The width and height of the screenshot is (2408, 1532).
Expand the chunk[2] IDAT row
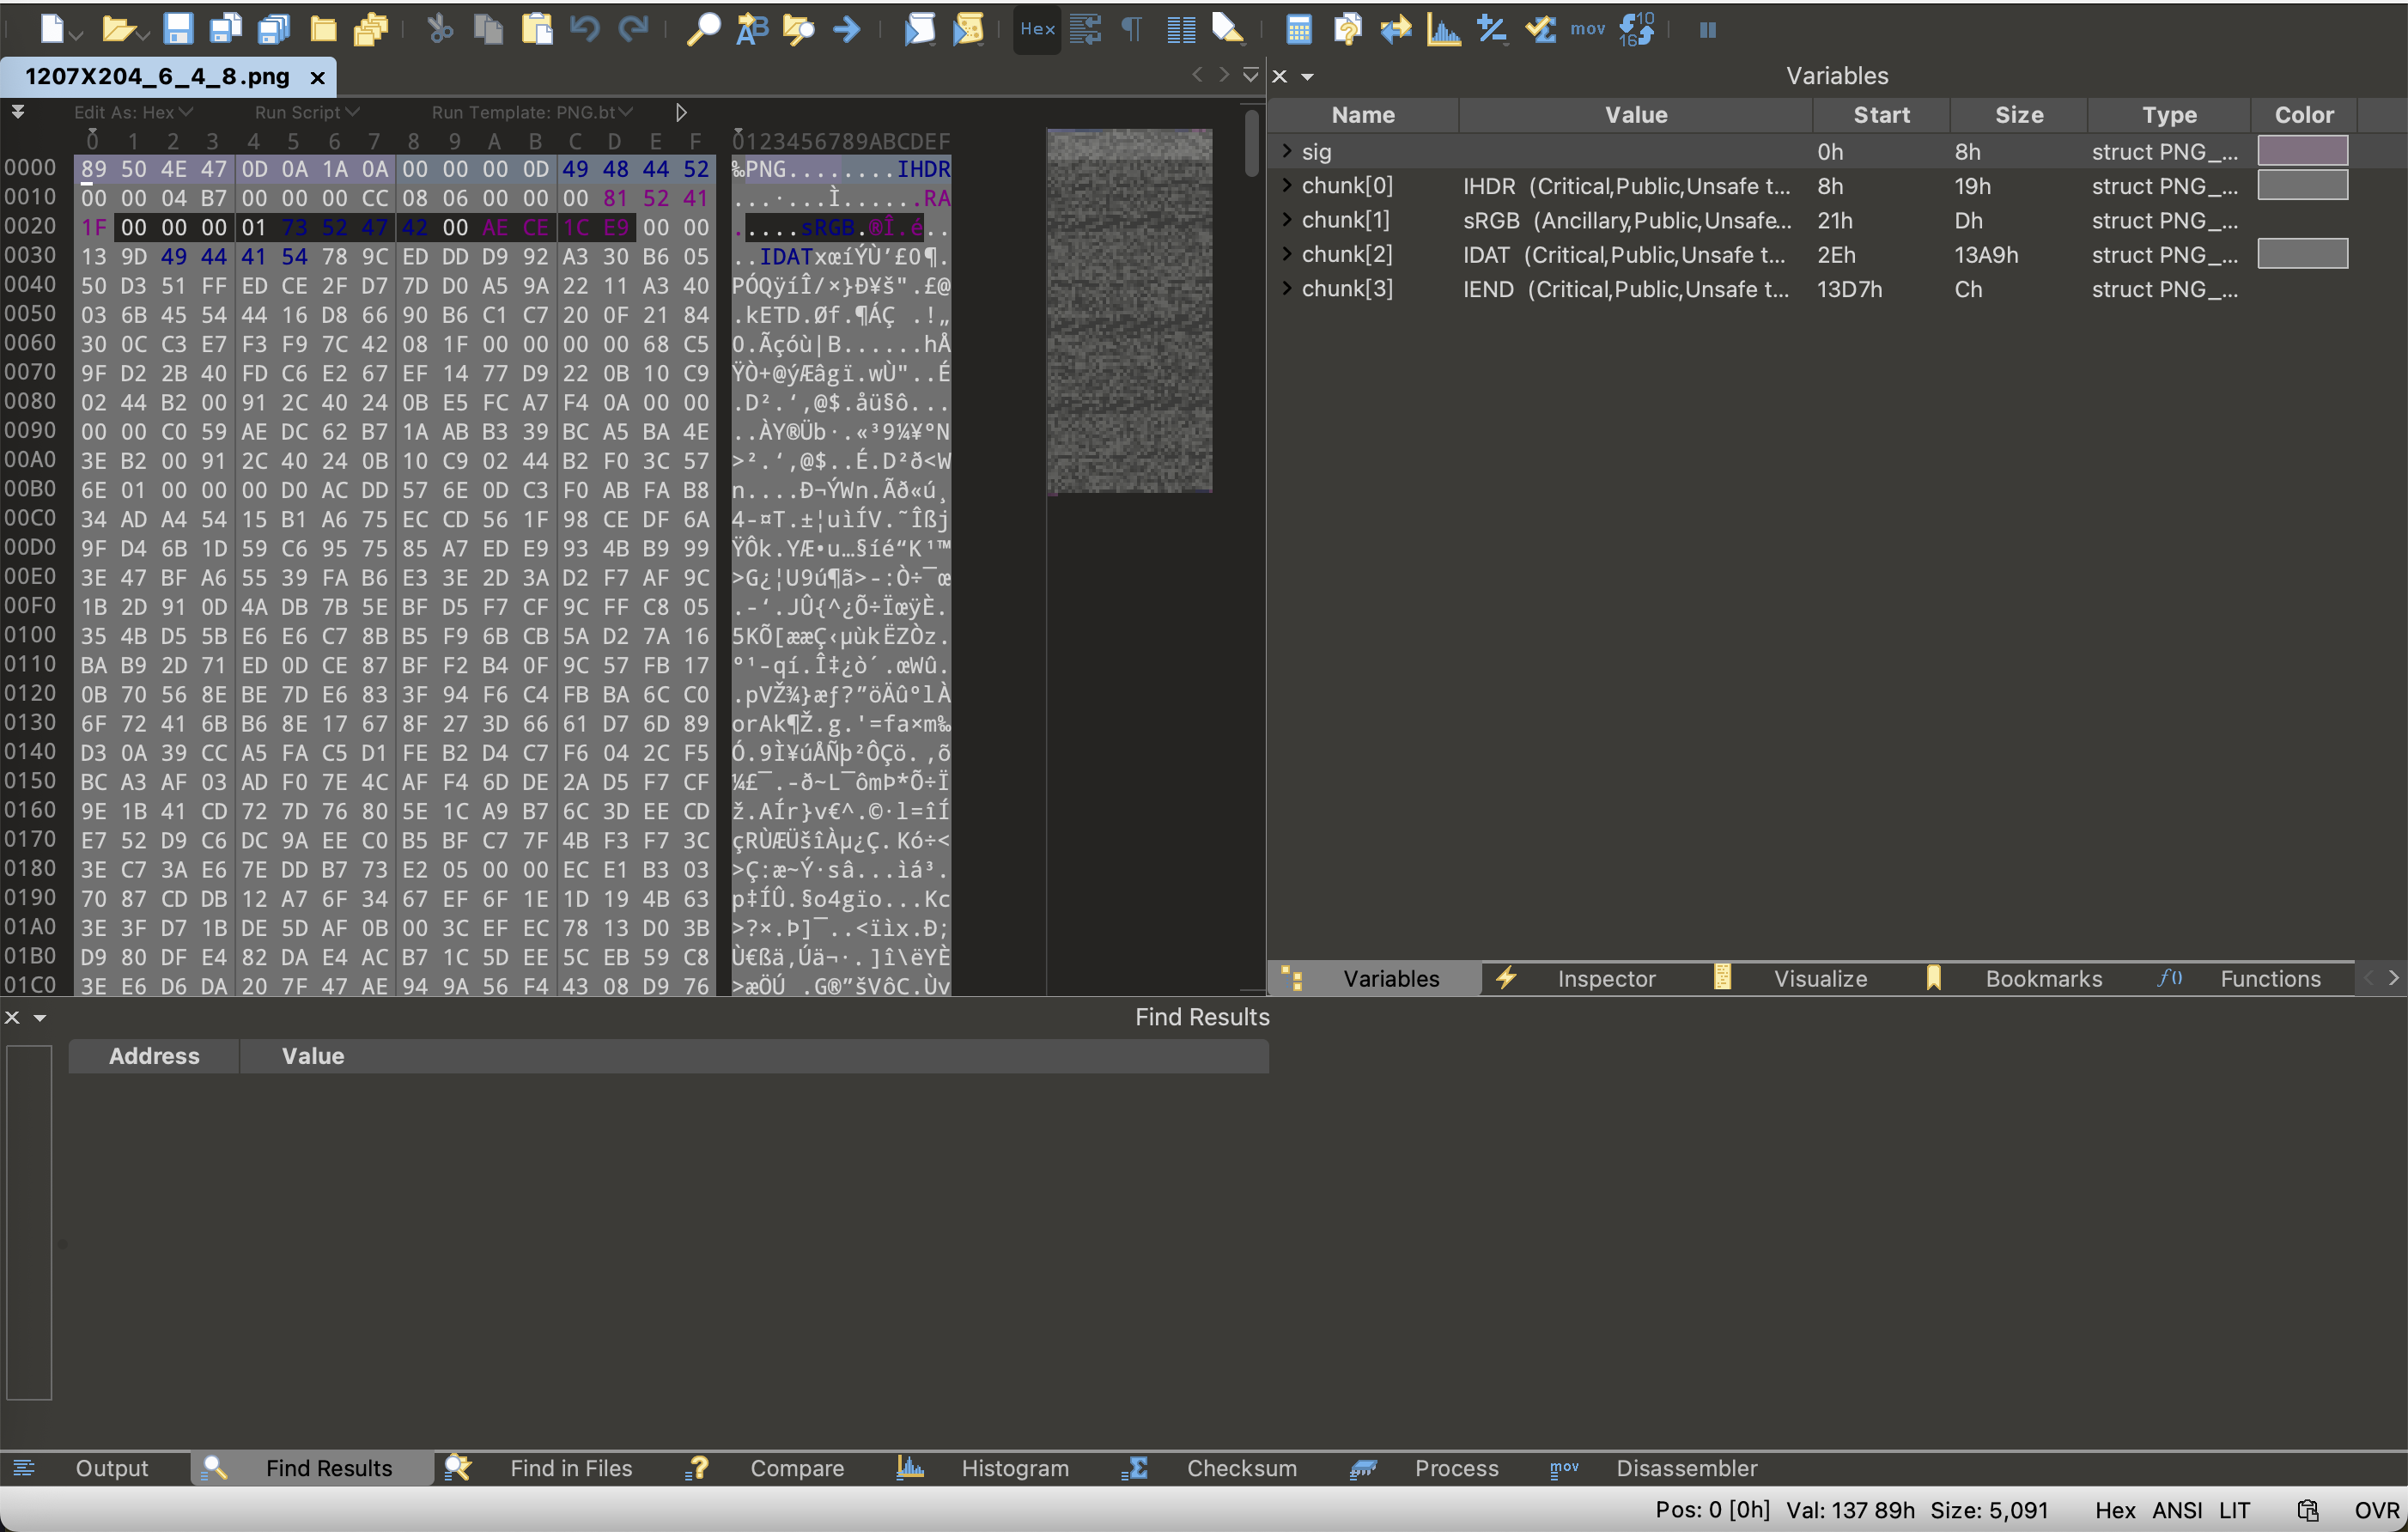tap(1287, 254)
